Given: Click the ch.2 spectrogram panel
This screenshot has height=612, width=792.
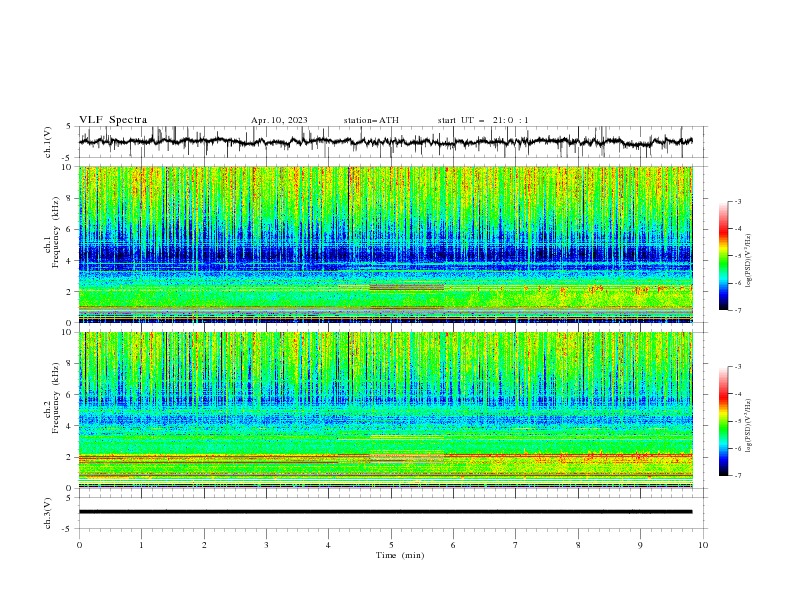Looking at the screenshot, I should 386,410.
